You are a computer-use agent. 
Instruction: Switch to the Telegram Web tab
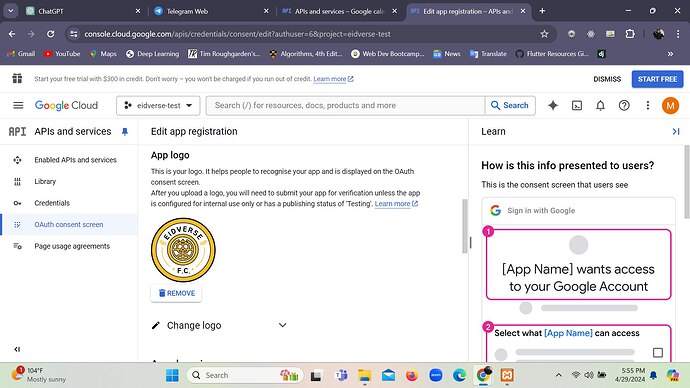209,11
